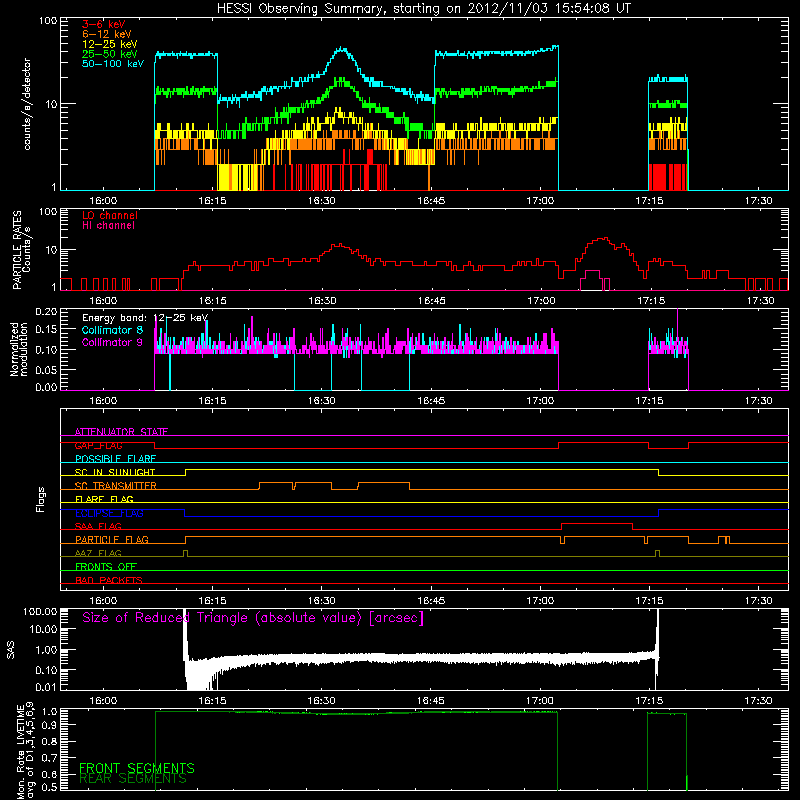Click the LO channel peak near 17:08
This screenshot has width=800, height=800.
tap(604, 238)
